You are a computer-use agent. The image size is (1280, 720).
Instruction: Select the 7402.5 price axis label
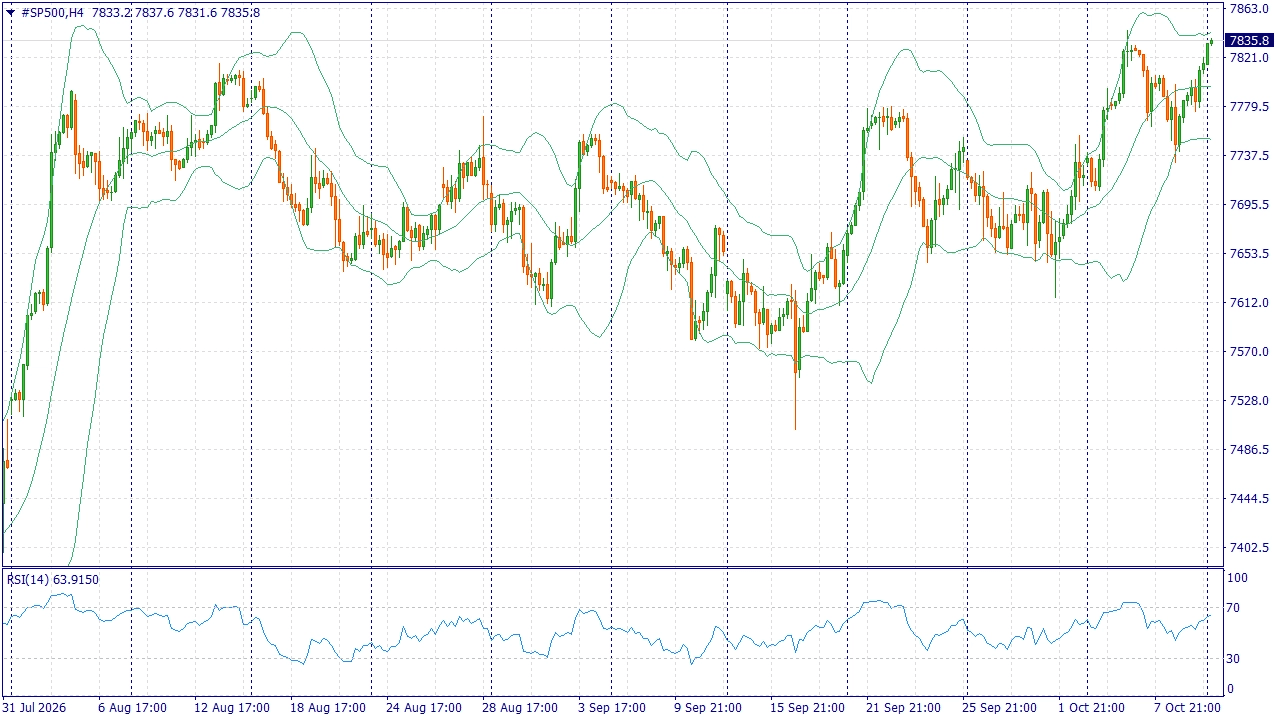point(1247,548)
